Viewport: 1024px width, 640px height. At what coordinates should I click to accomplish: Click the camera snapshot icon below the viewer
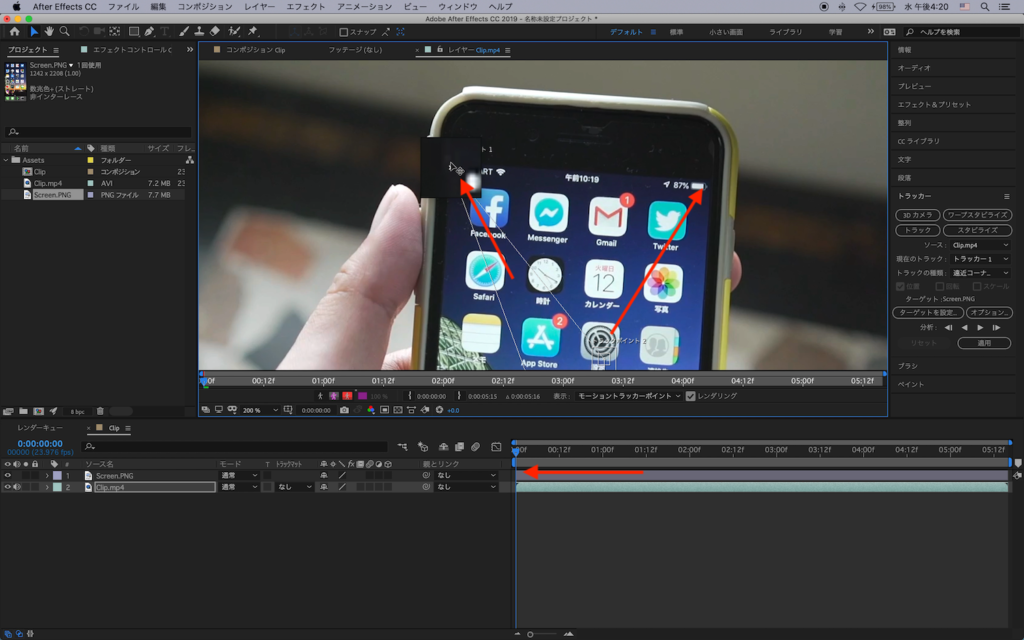point(344,410)
